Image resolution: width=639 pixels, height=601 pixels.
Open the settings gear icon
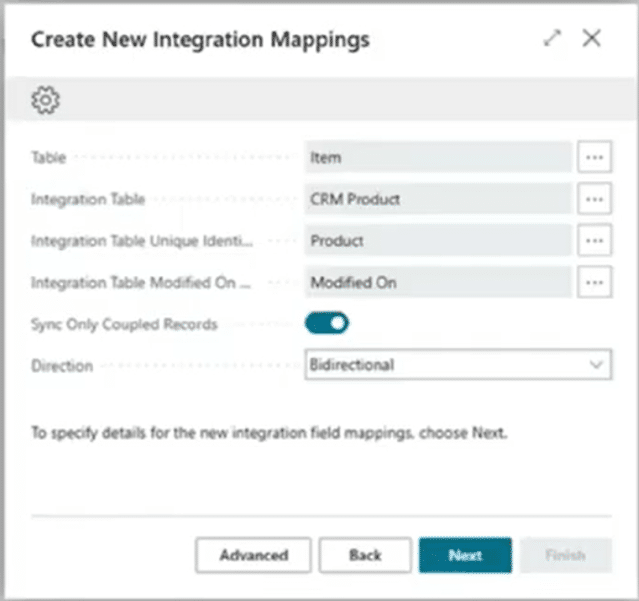point(46,100)
